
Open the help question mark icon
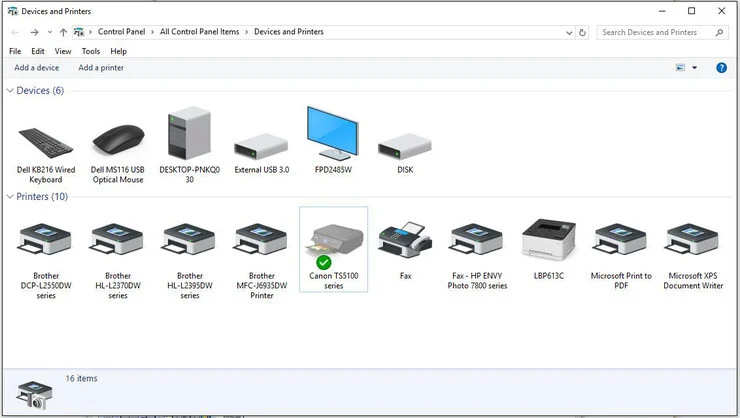point(721,68)
